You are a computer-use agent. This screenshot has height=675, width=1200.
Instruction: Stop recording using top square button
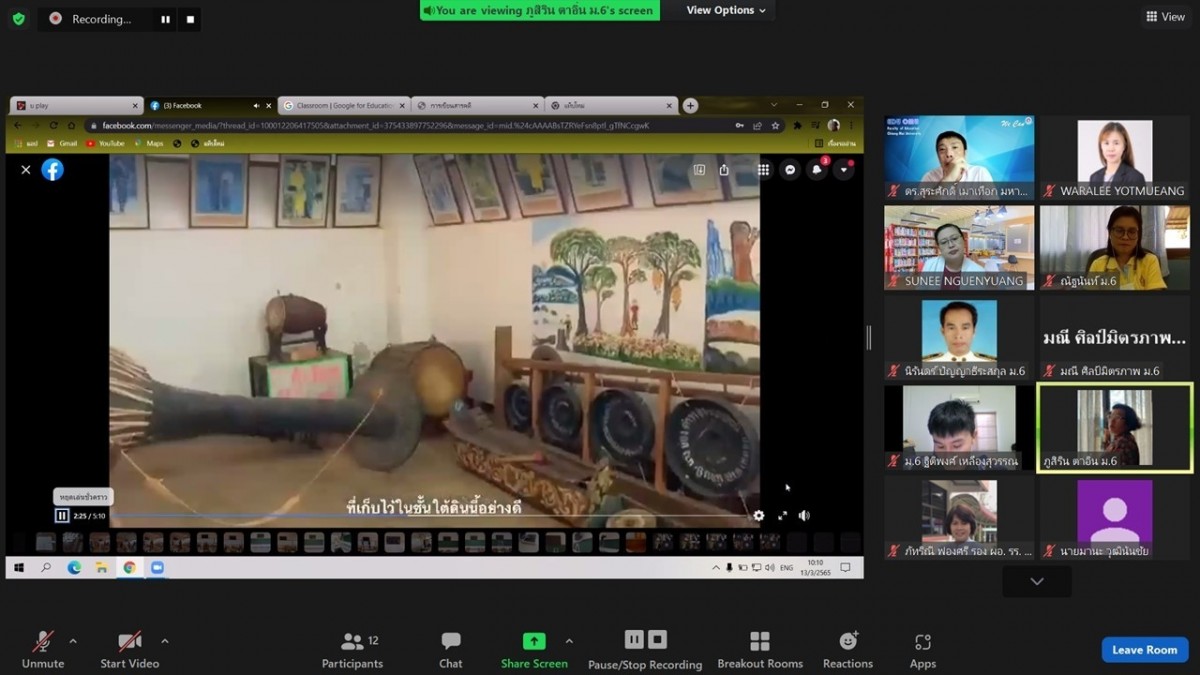189,19
